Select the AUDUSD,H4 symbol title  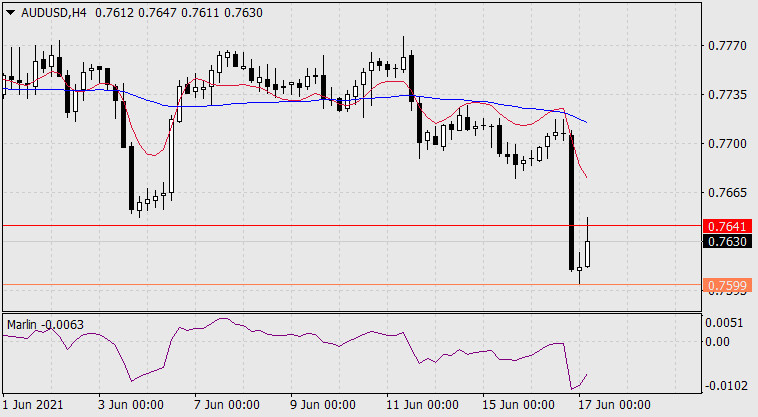[x=54, y=13]
